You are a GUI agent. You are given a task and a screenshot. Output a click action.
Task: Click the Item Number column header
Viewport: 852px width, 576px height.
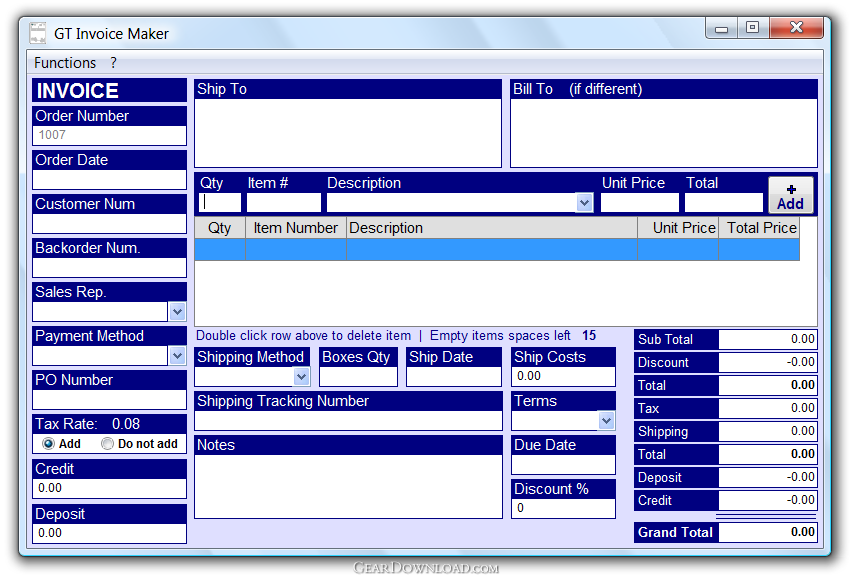(296, 228)
